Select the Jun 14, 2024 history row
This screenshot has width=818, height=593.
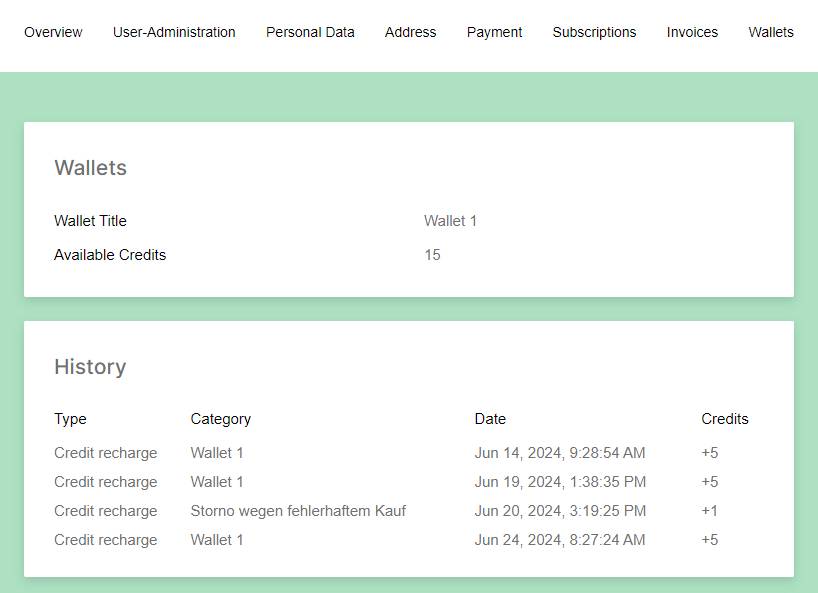pyautogui.click(x=559, y=453)
